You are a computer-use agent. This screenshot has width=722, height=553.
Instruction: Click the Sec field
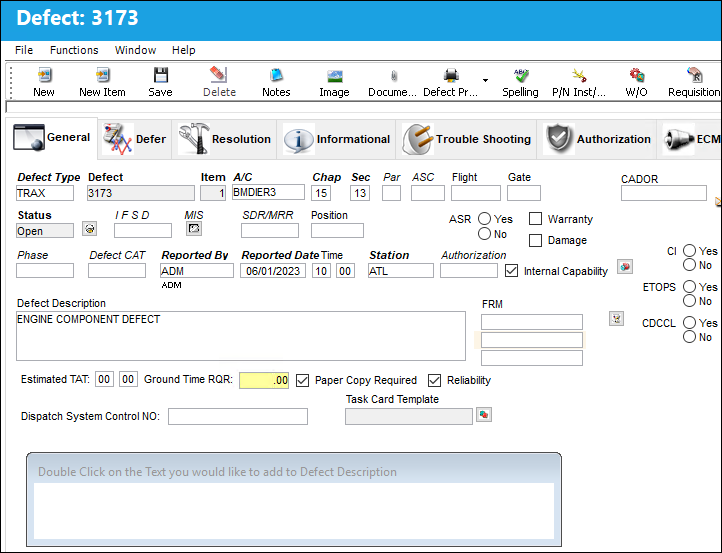point(360,193)
